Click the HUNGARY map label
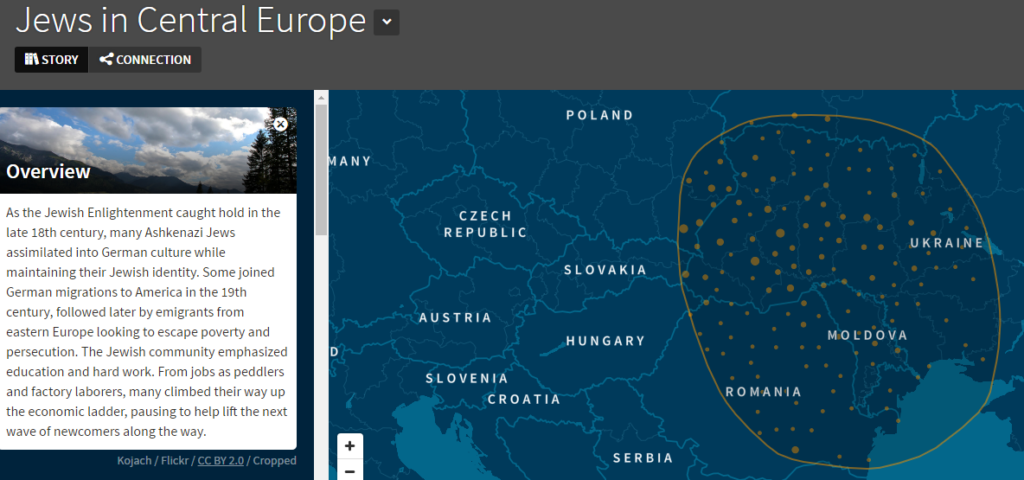The image size is (1024, 480). tap(605, 341)
